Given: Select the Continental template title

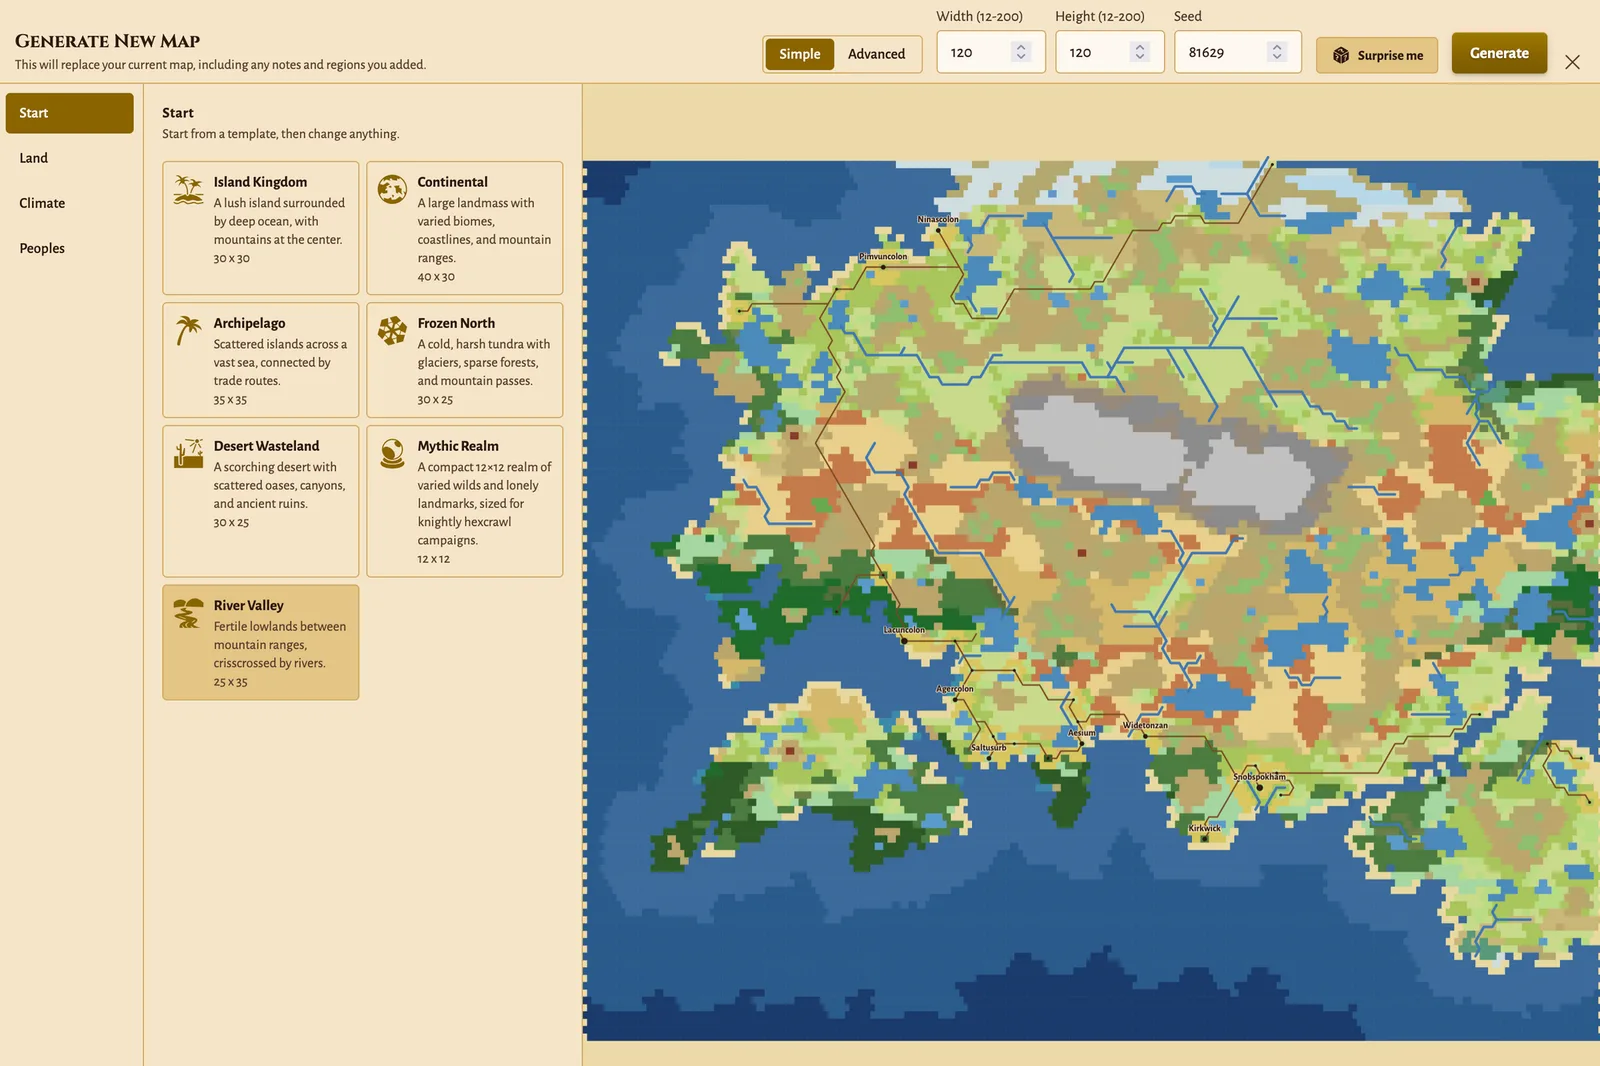Looking at the screenshot, I should 452,182.
